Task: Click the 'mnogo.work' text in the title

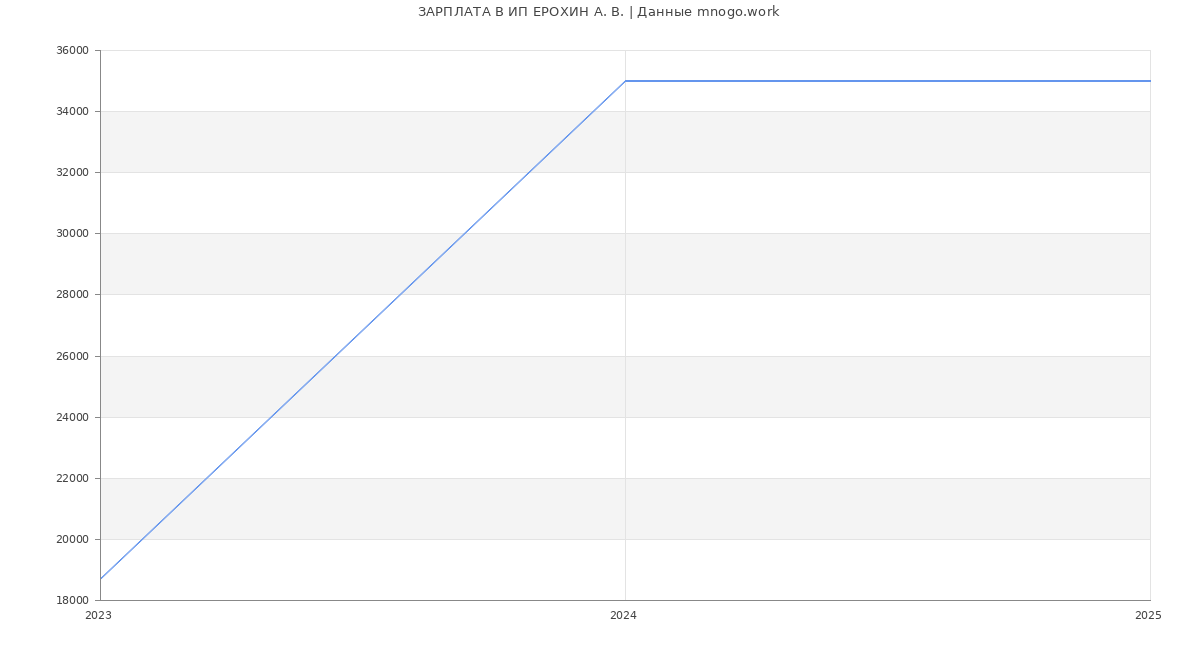Action: [x=738, y=12]
